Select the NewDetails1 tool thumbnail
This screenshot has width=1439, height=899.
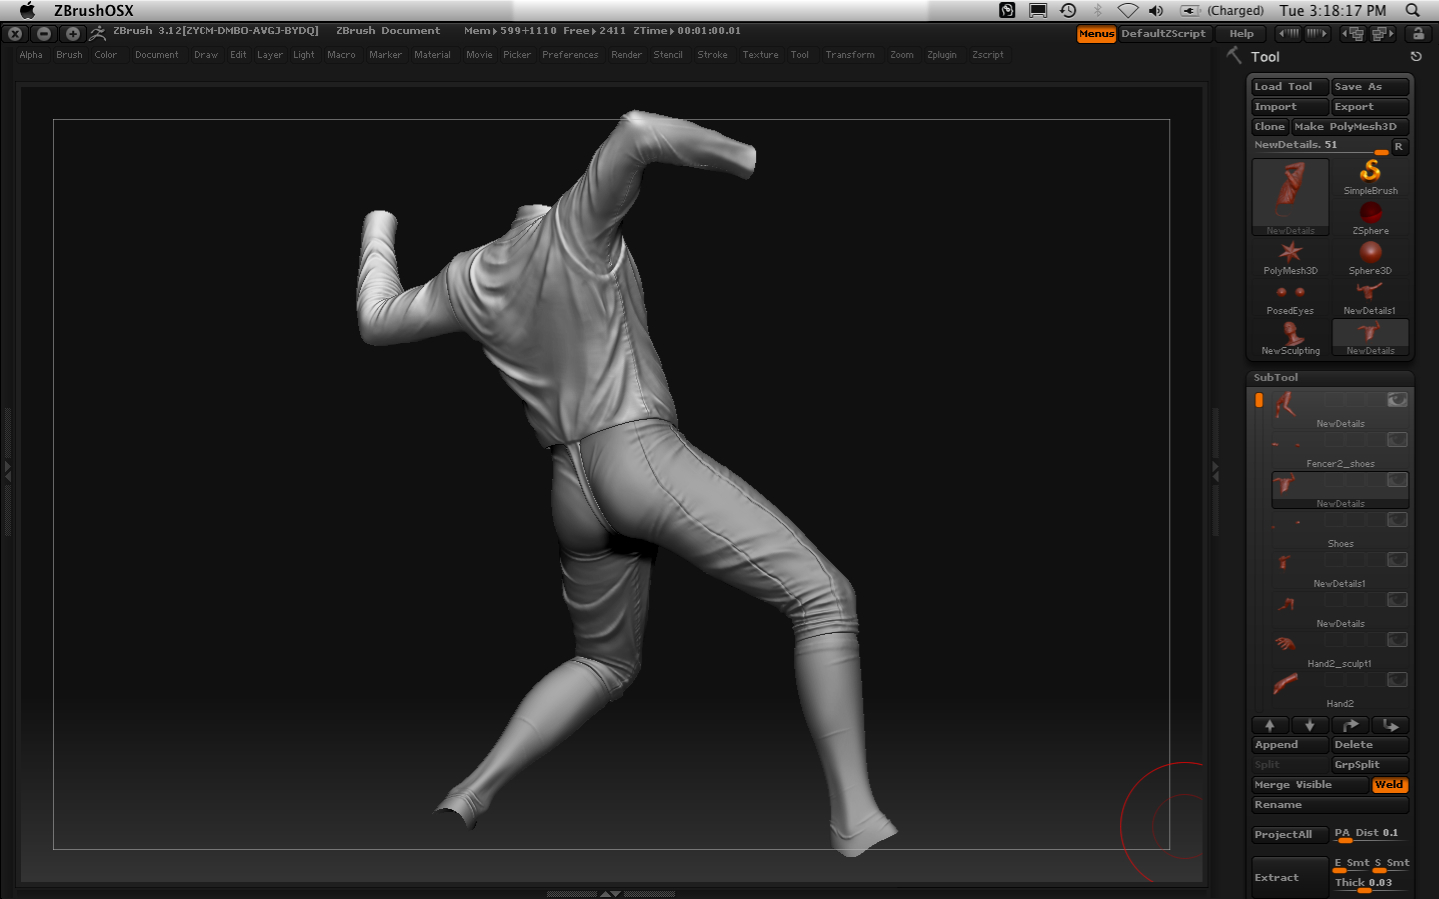(1370, 297)
